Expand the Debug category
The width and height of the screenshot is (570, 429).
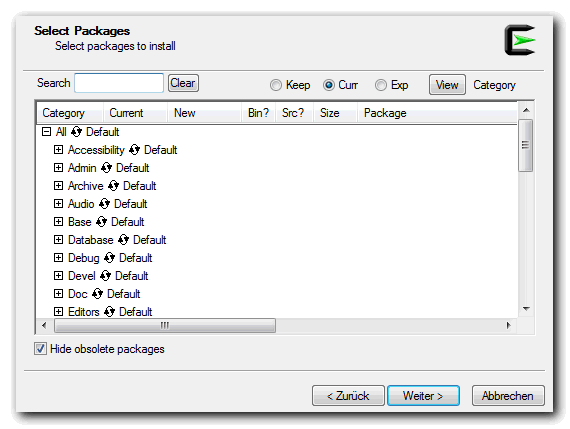pyautogui.click(x=58, y=257)
